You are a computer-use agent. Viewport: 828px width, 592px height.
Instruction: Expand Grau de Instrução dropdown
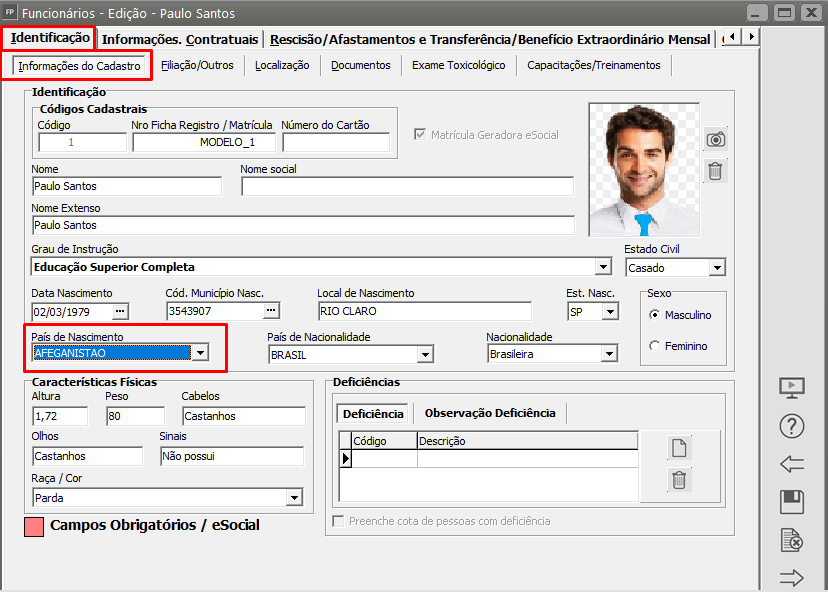tap(602, 267)
